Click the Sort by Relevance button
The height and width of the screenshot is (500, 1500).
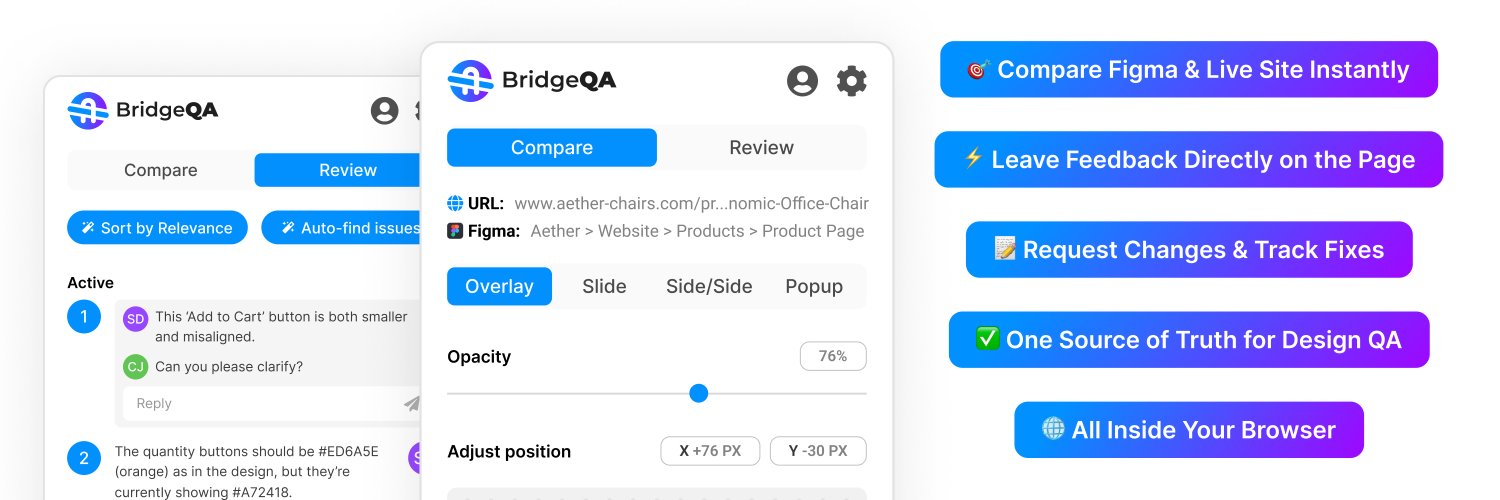[x=157, y=228]
